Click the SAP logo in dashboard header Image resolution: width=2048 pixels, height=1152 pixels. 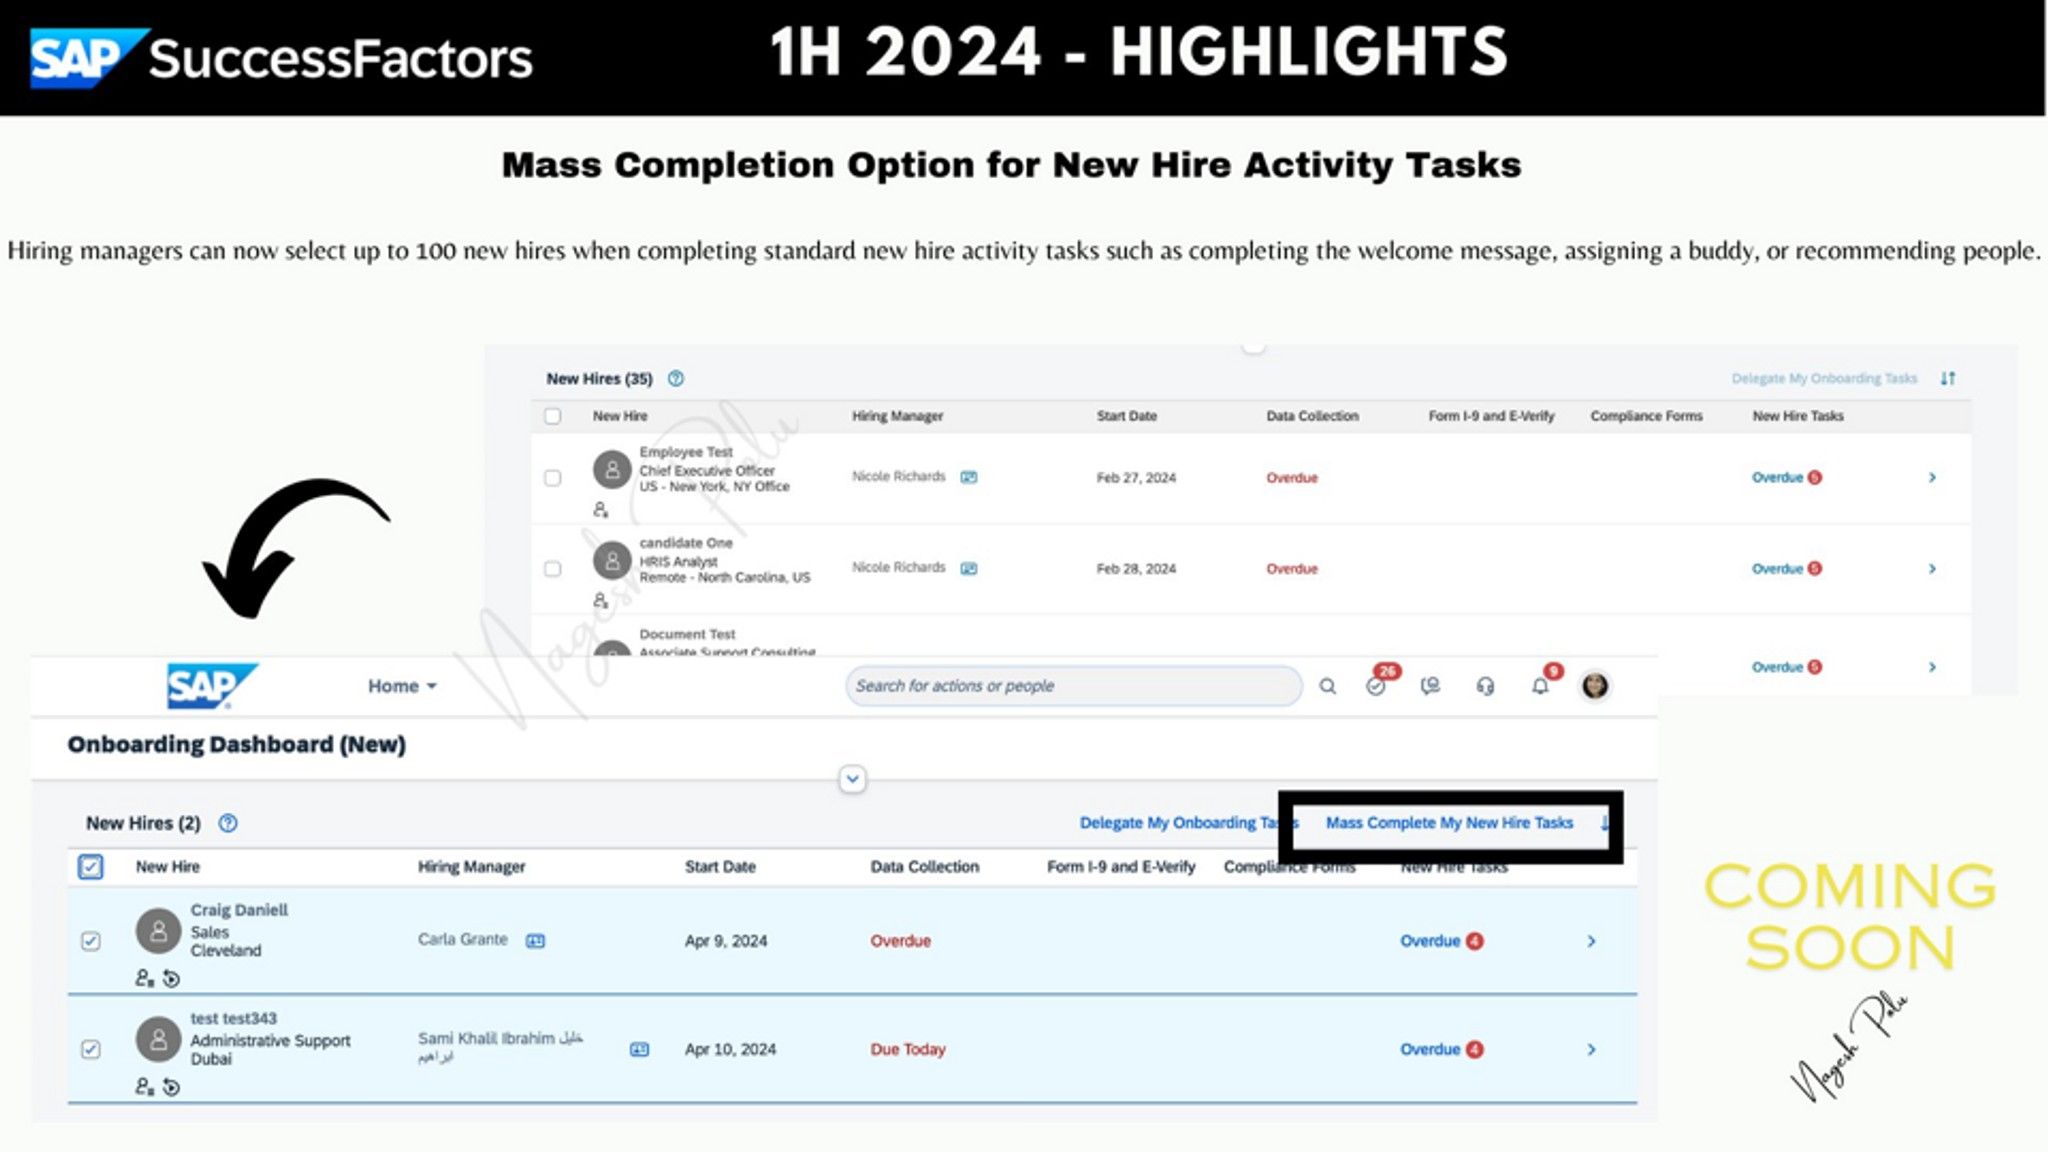[x=212, y=686]
